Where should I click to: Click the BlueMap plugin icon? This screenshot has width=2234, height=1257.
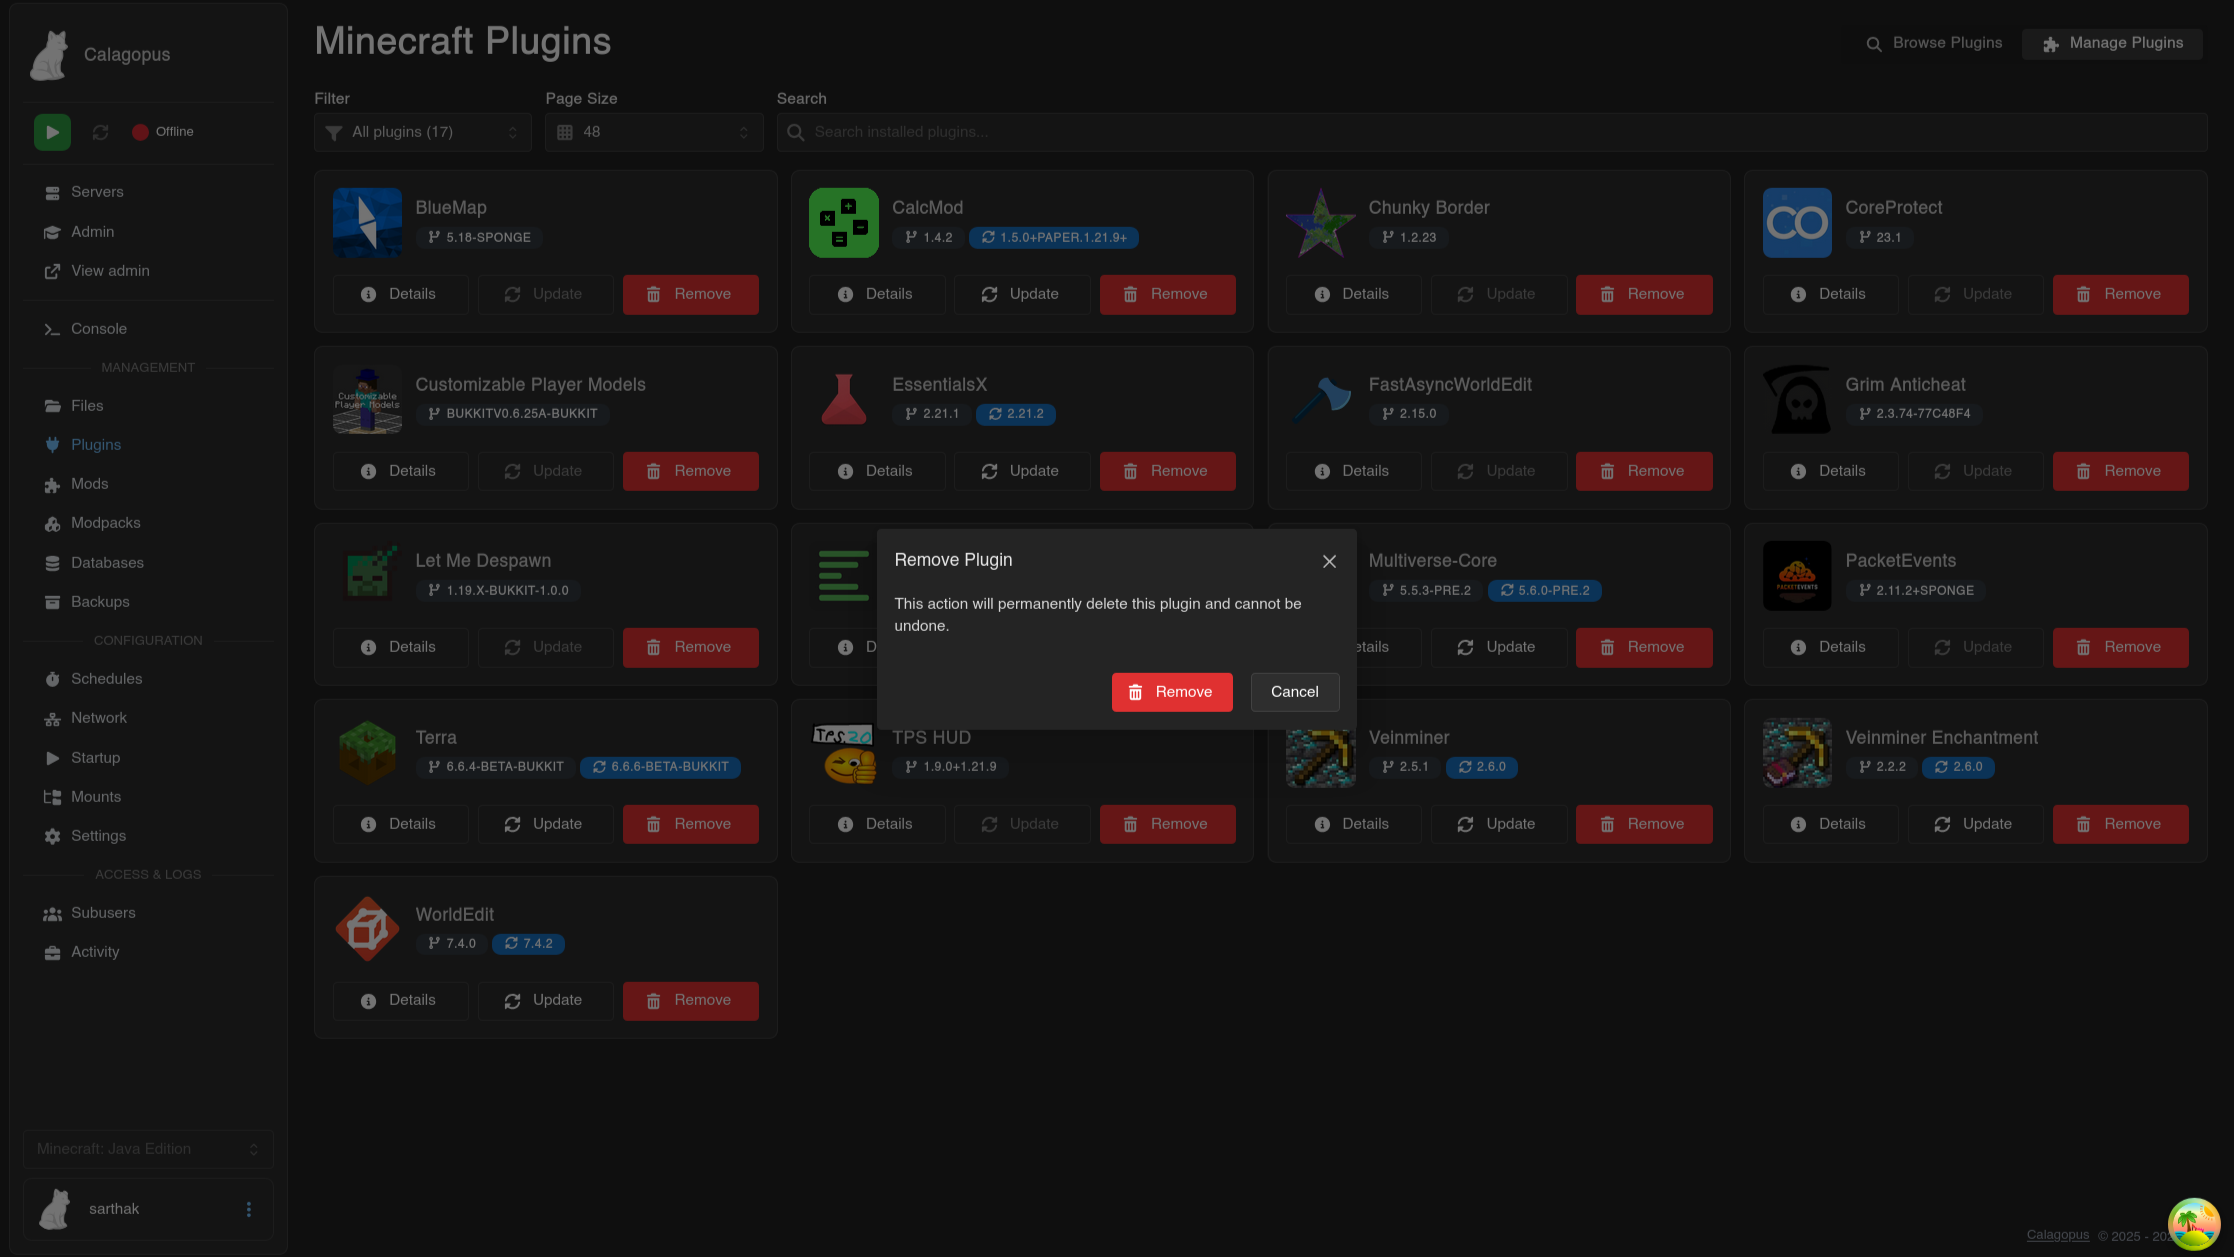(367, 223)
